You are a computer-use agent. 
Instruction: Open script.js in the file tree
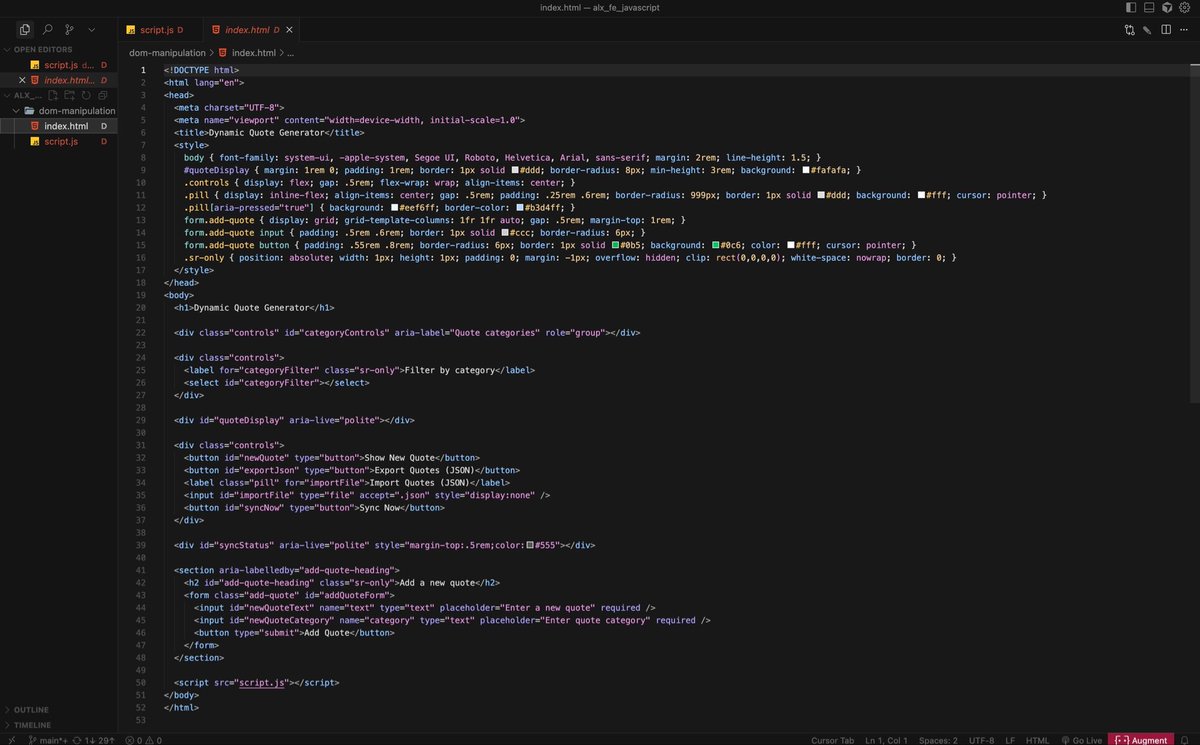pos(61,142)
